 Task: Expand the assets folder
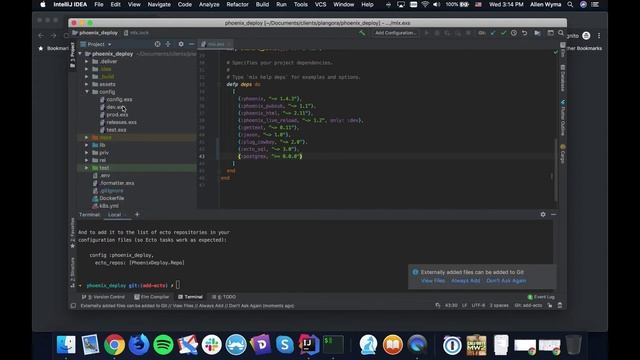(x=87, y=84)
